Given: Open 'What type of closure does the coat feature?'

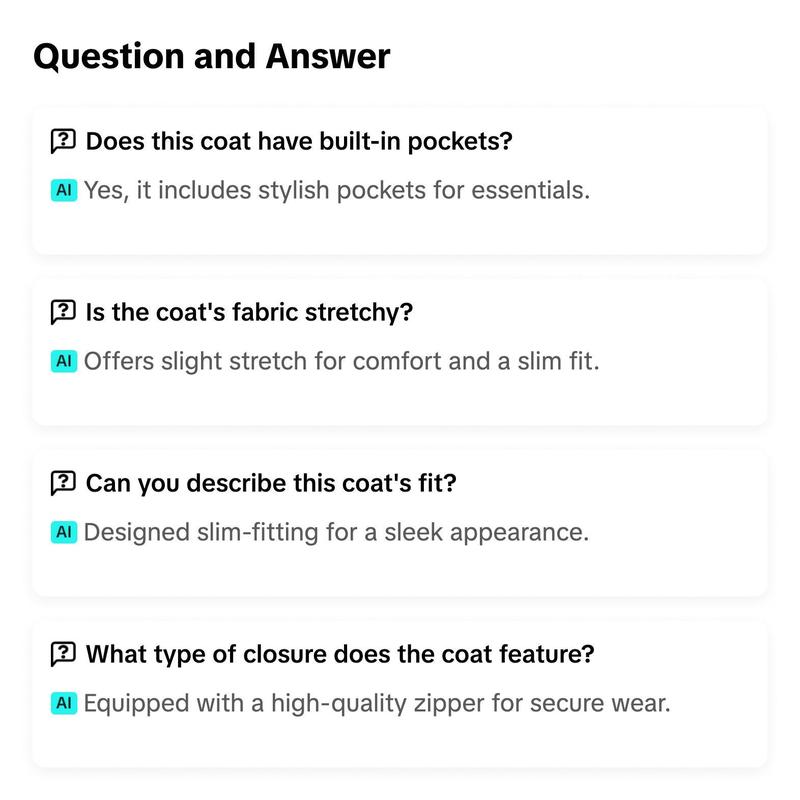Looking at the screenshot, I should click(340, 654).
